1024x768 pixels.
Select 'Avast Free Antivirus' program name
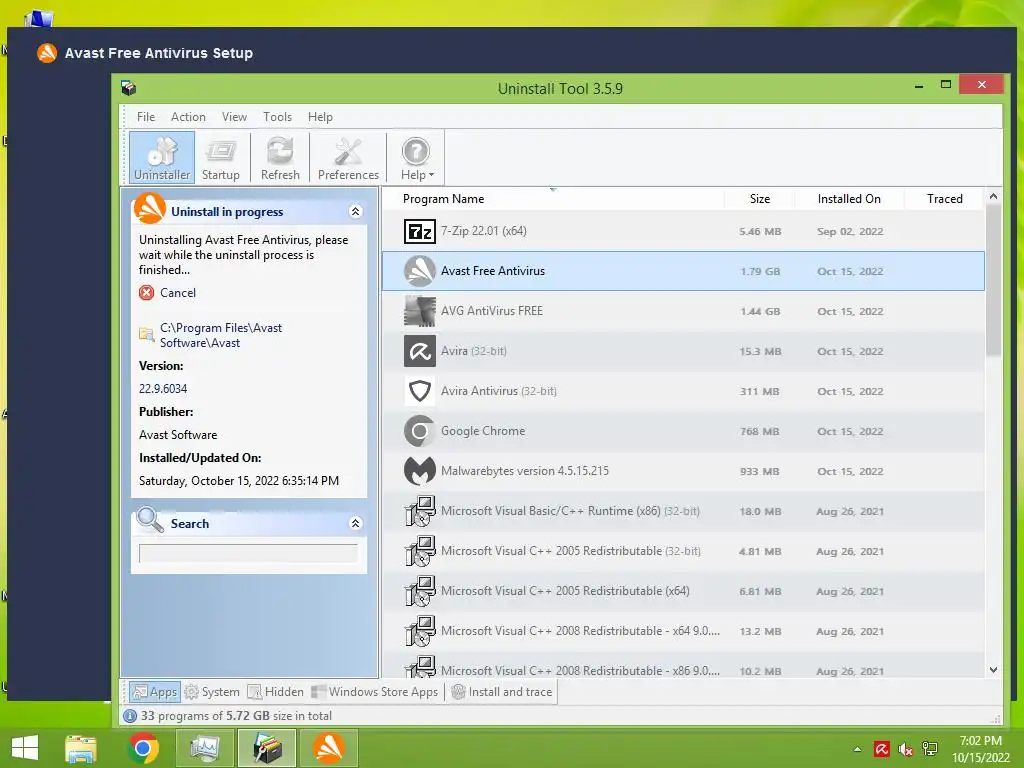[492, 271]
